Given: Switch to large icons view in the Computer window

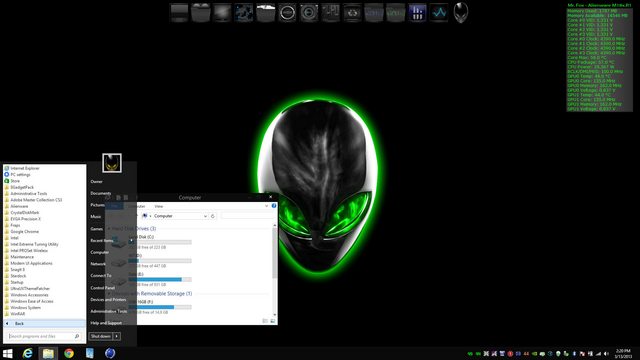Looking at the screenshot, I should [273, 321].
